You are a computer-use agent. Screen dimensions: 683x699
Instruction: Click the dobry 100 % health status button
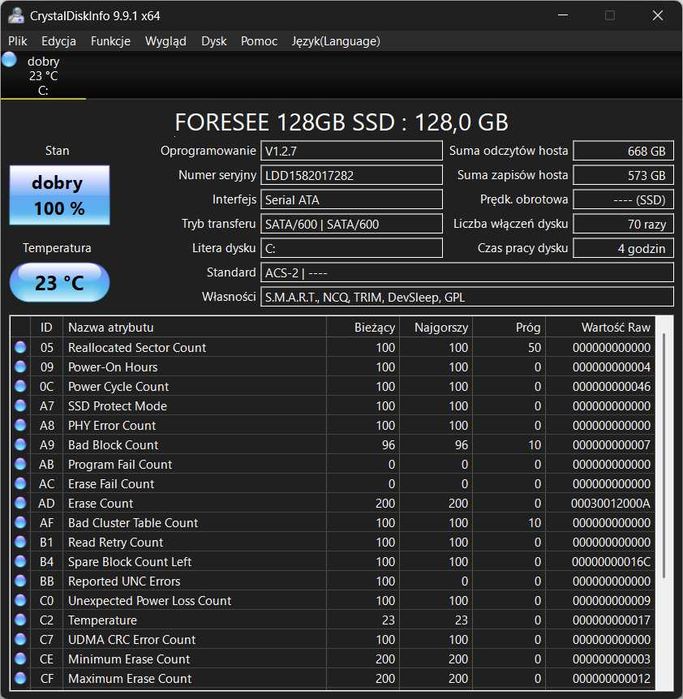59,195
